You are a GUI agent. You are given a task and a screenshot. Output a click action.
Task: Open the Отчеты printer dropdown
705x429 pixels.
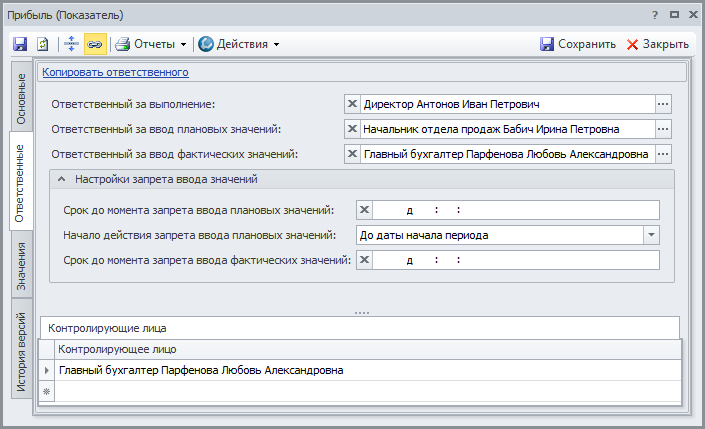152,44
